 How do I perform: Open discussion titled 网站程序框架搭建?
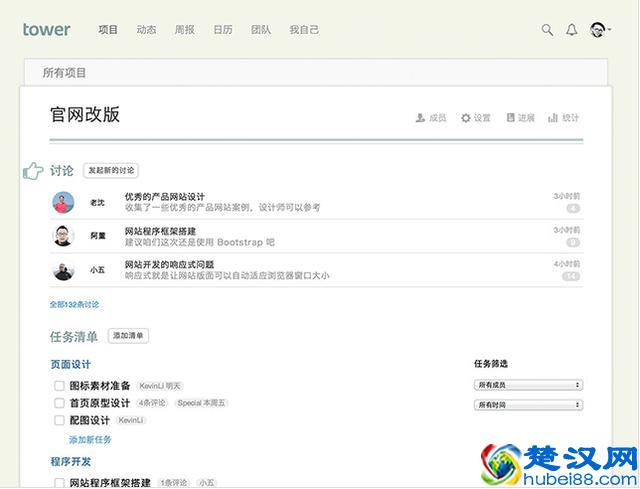(x=160, y=231)
